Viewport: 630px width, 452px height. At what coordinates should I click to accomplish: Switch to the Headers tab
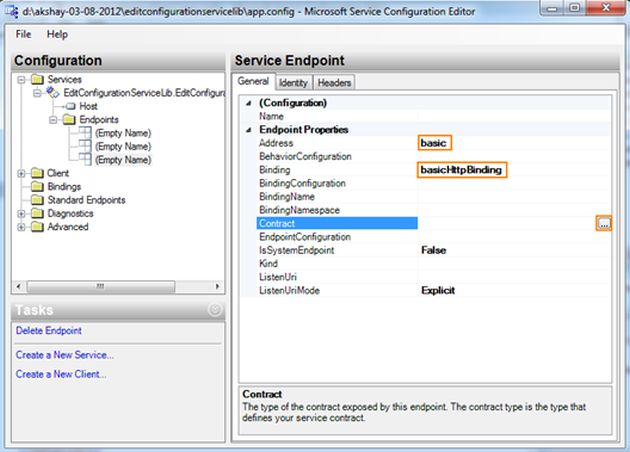tap(334, 82)
